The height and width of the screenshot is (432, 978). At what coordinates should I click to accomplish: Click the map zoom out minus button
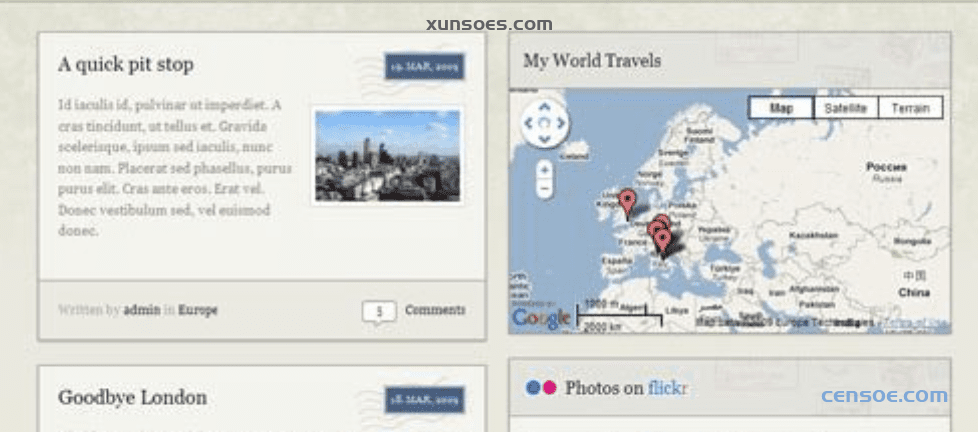pyautogui.click(x=544, y=188)
